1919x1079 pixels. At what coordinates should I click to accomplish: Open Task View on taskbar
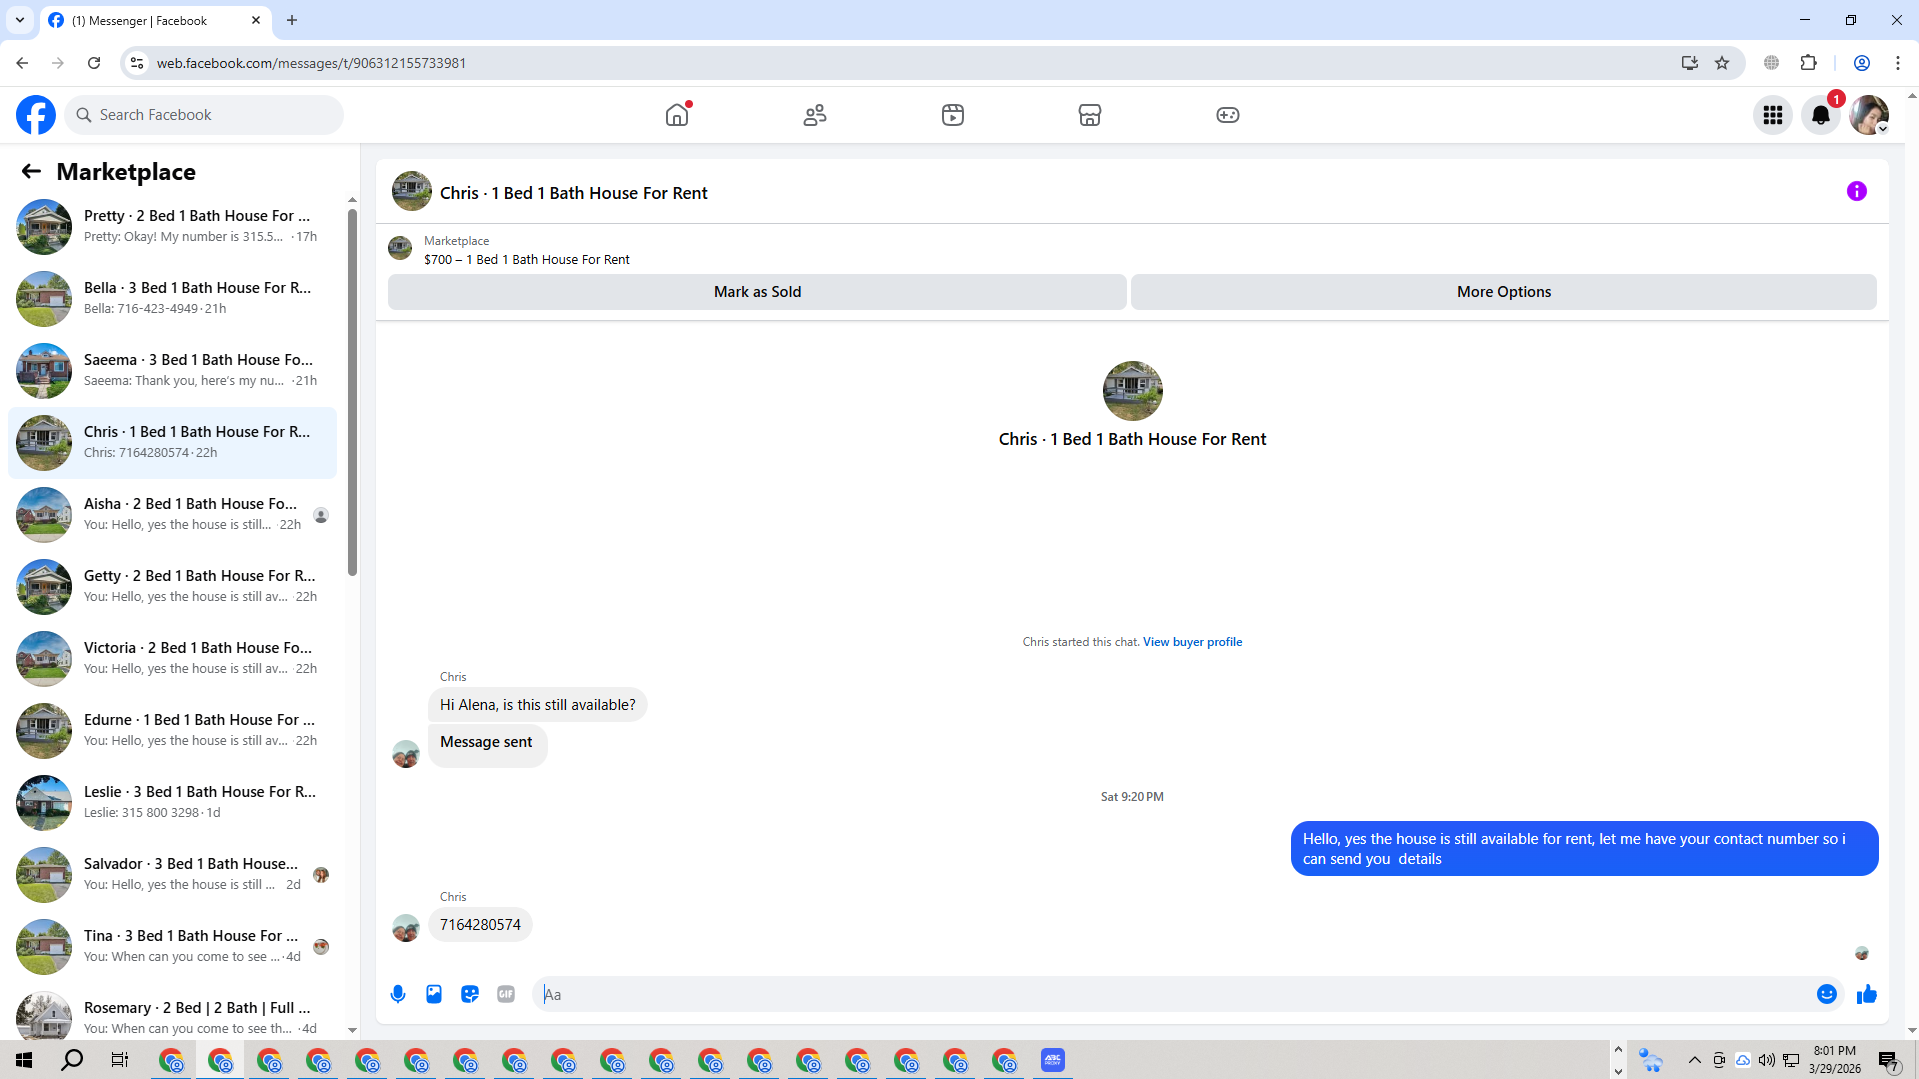pos(120,1060)
